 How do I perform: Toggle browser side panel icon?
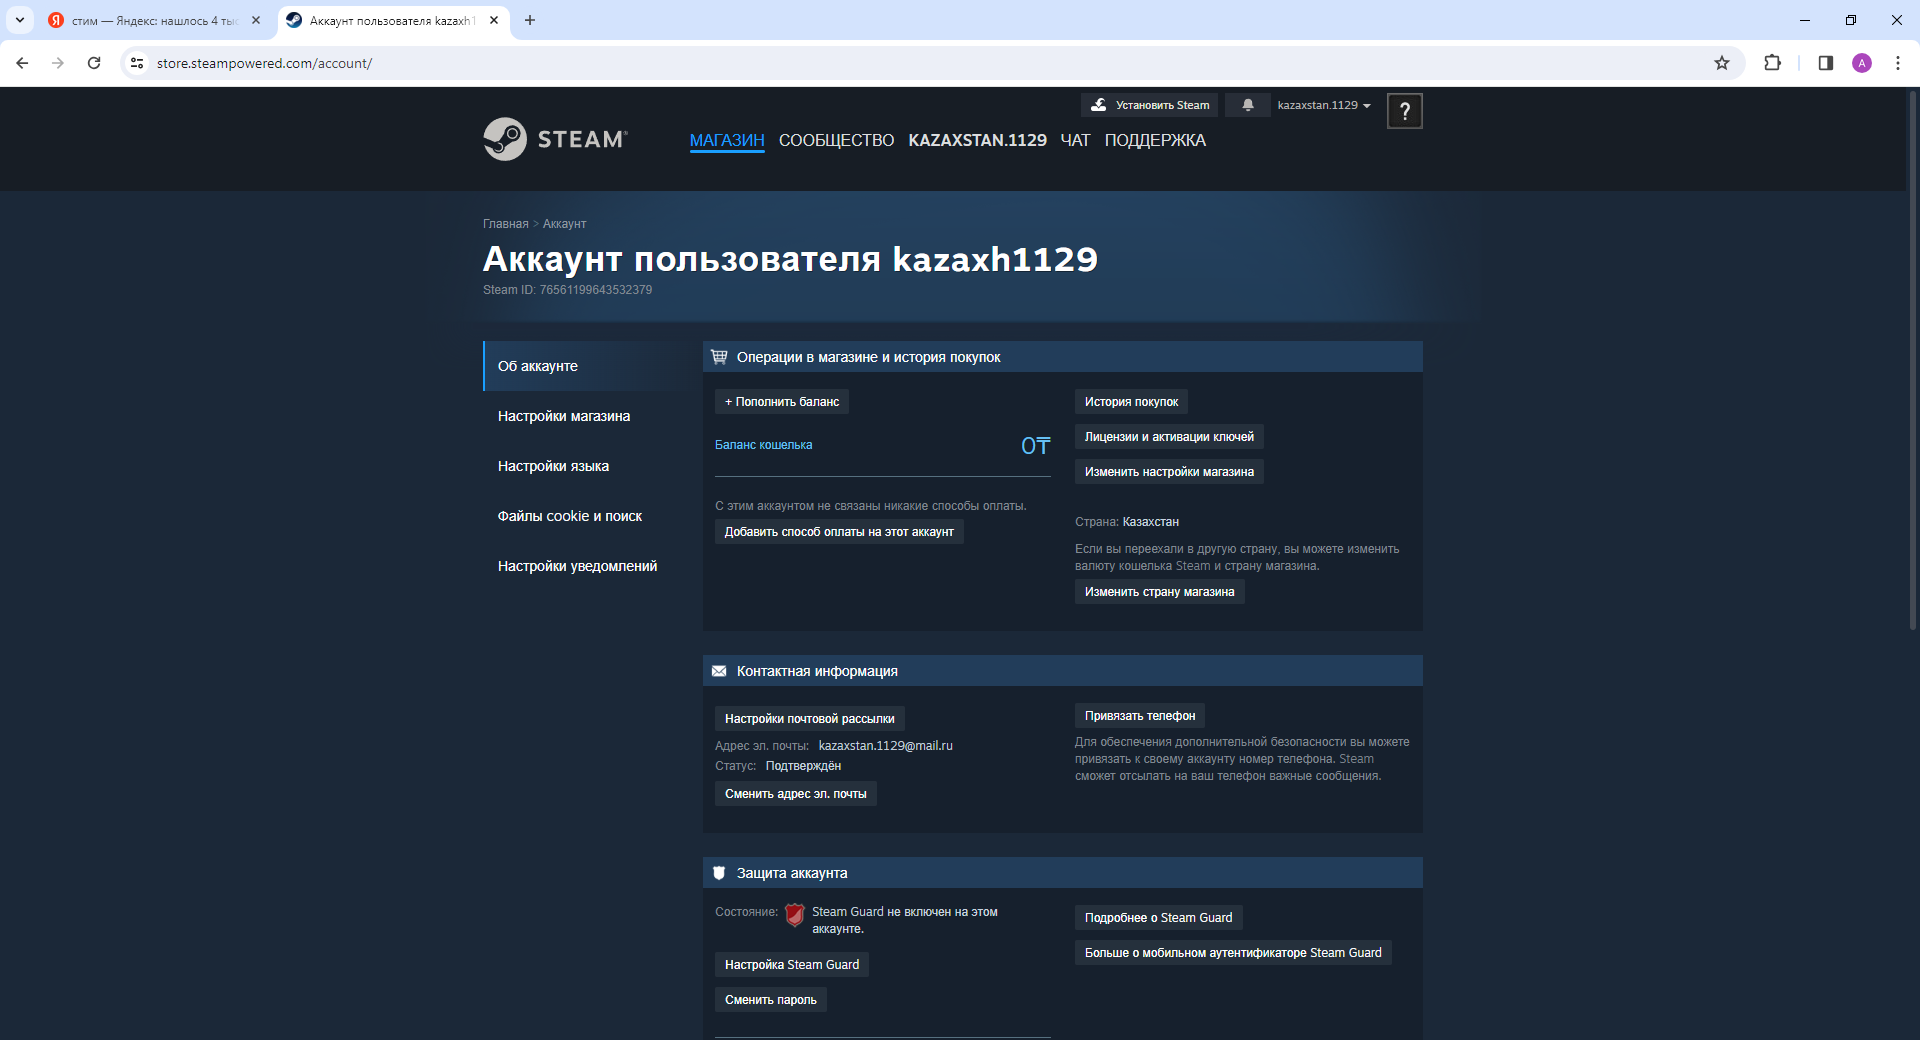click(x=1826, y=63)
